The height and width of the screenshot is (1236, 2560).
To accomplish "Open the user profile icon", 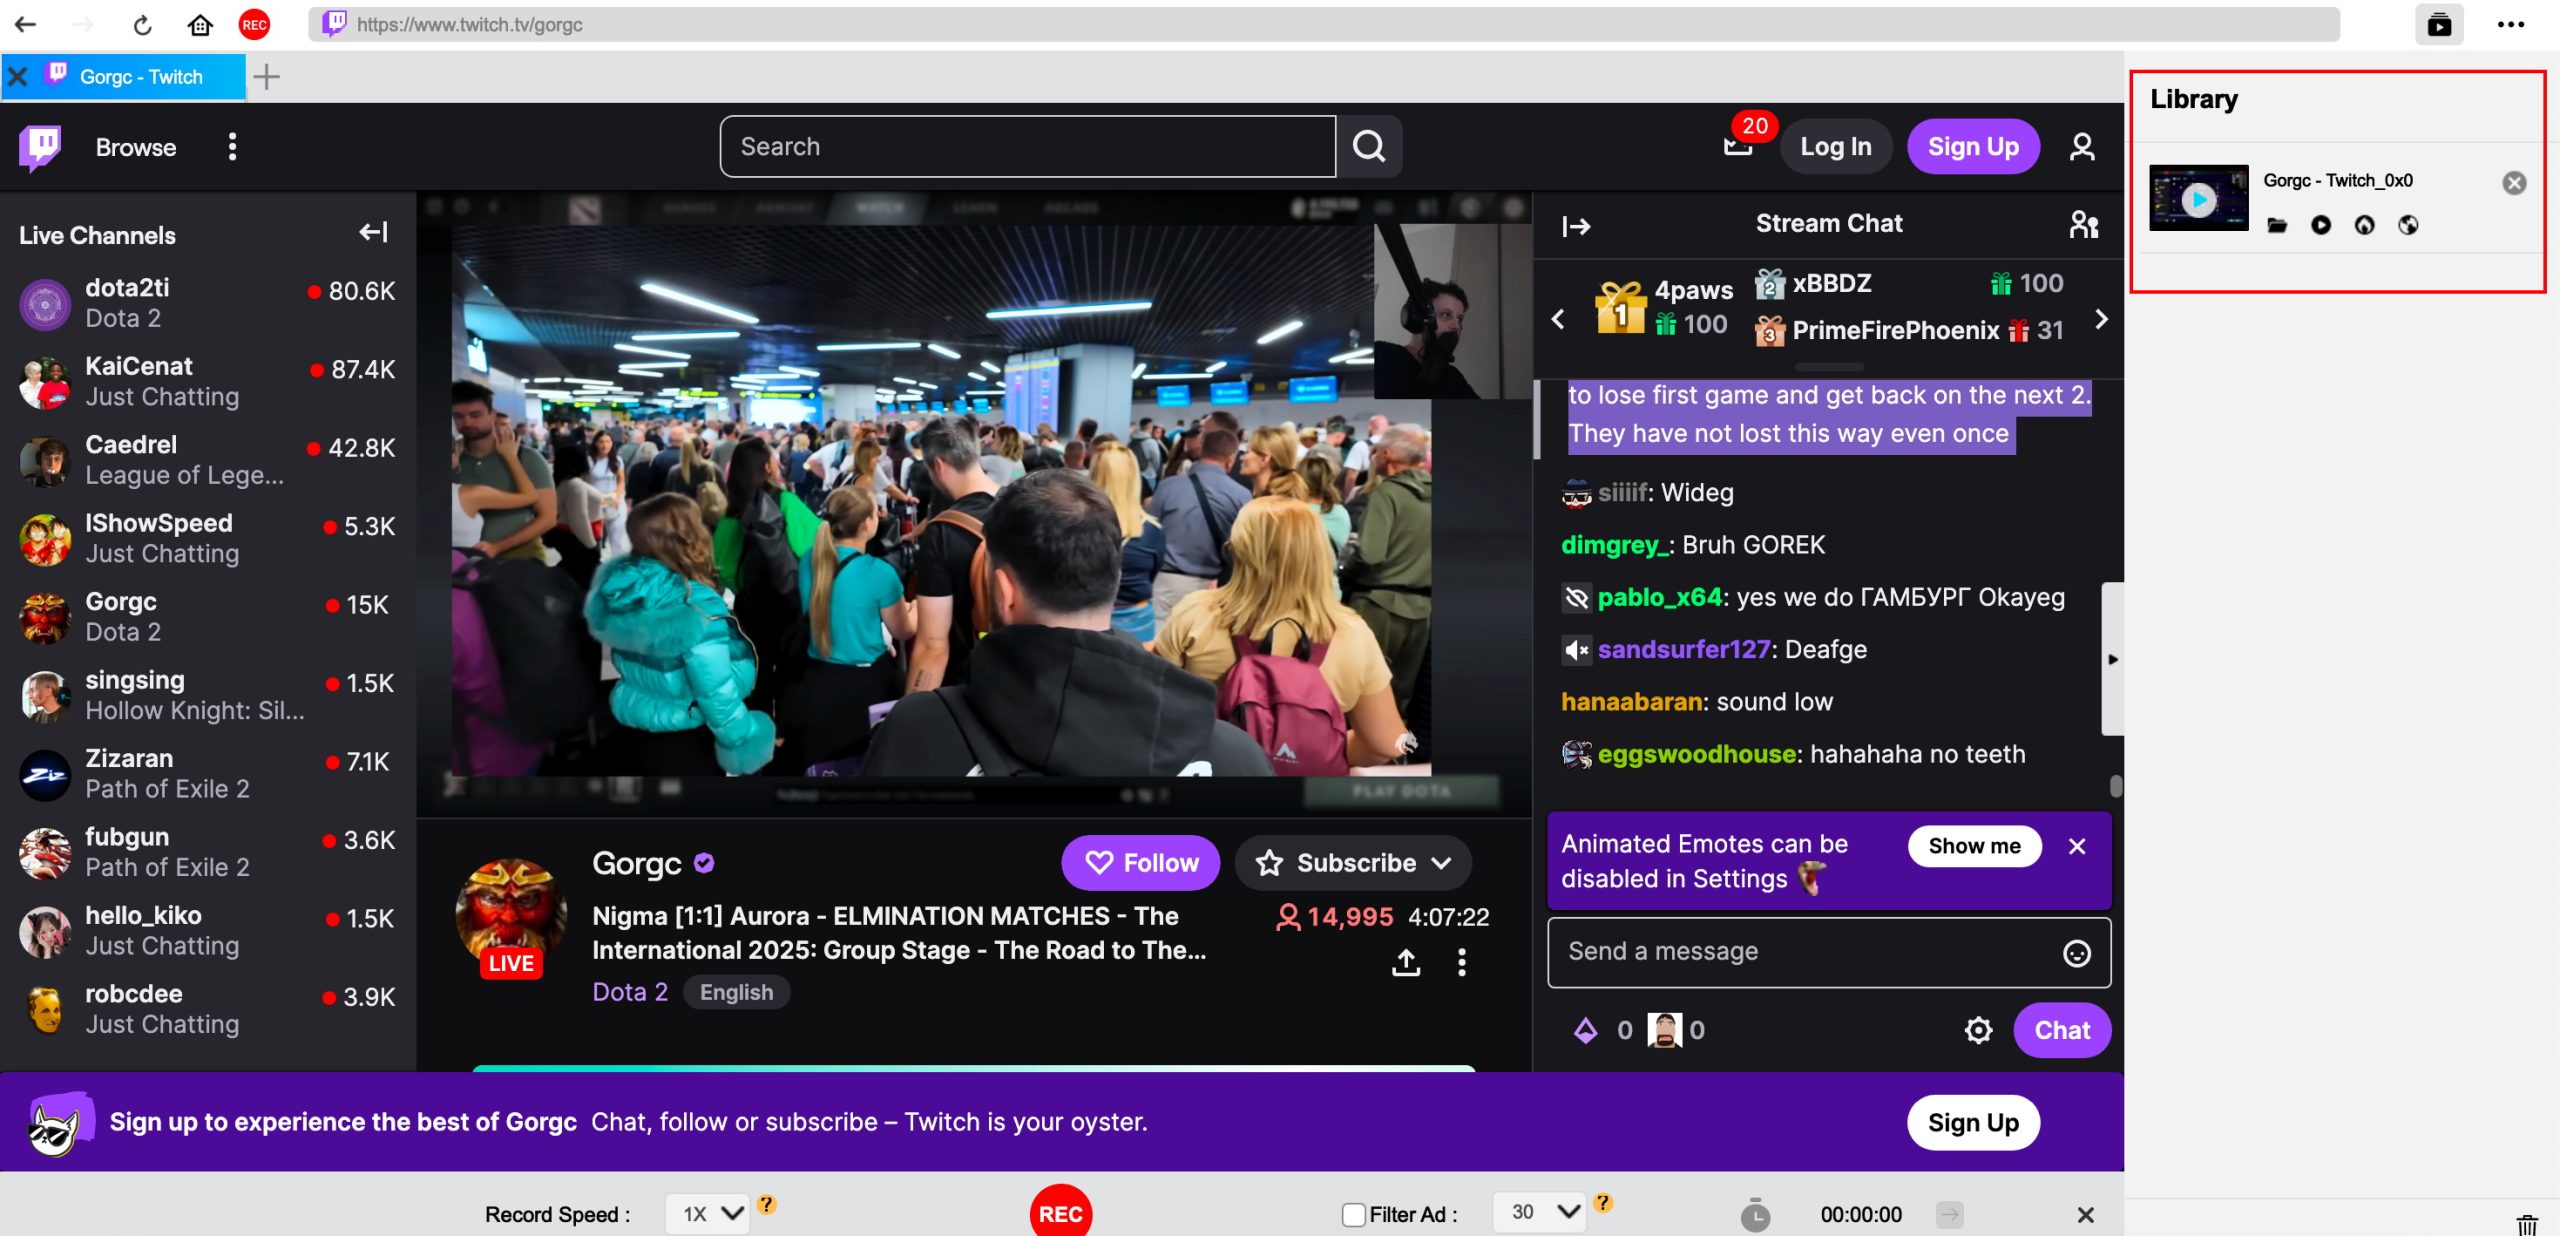I will (2082, 147).
